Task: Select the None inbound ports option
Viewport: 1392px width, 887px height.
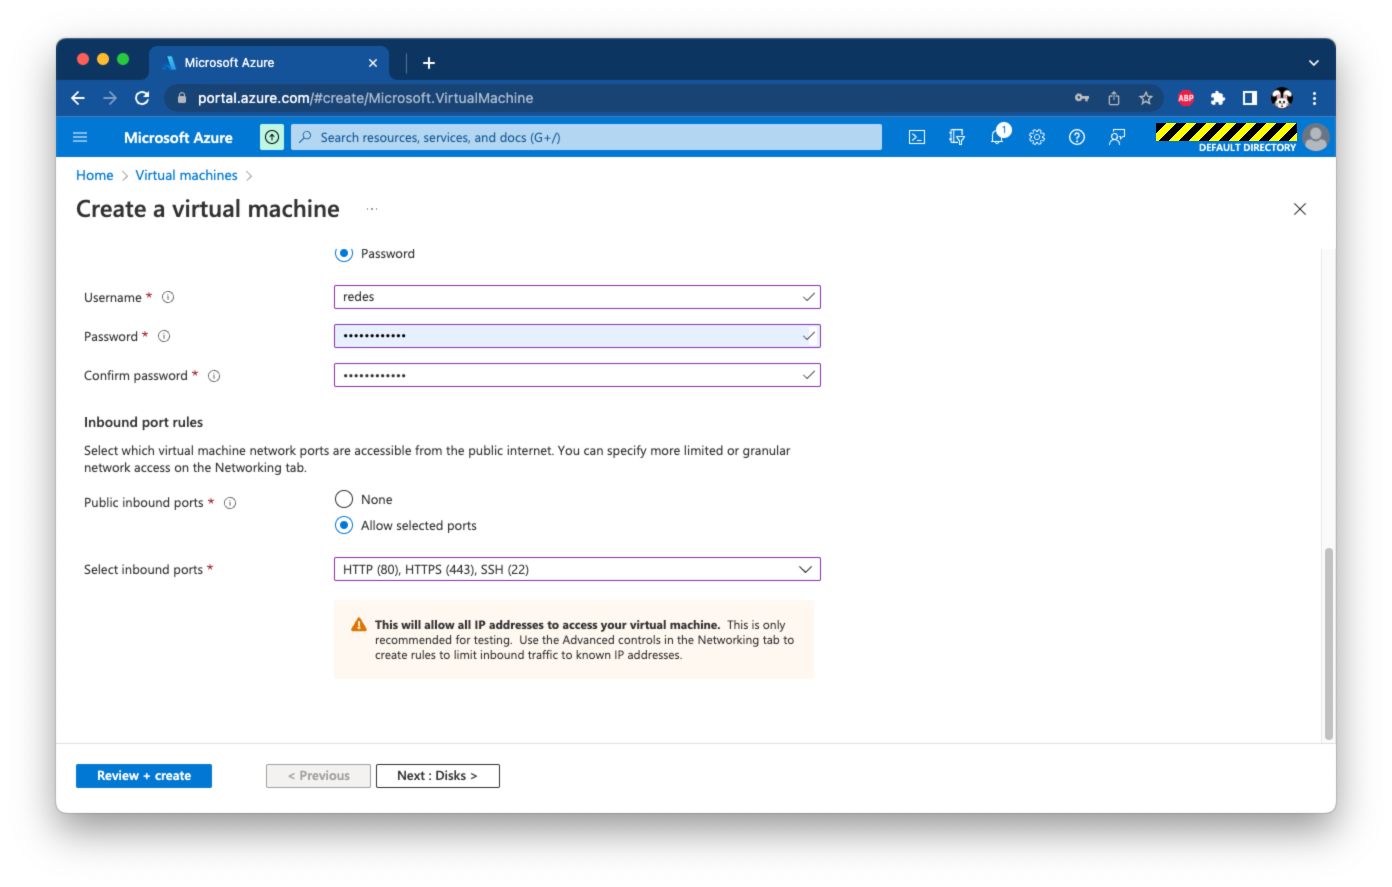Action: [344, 499]
